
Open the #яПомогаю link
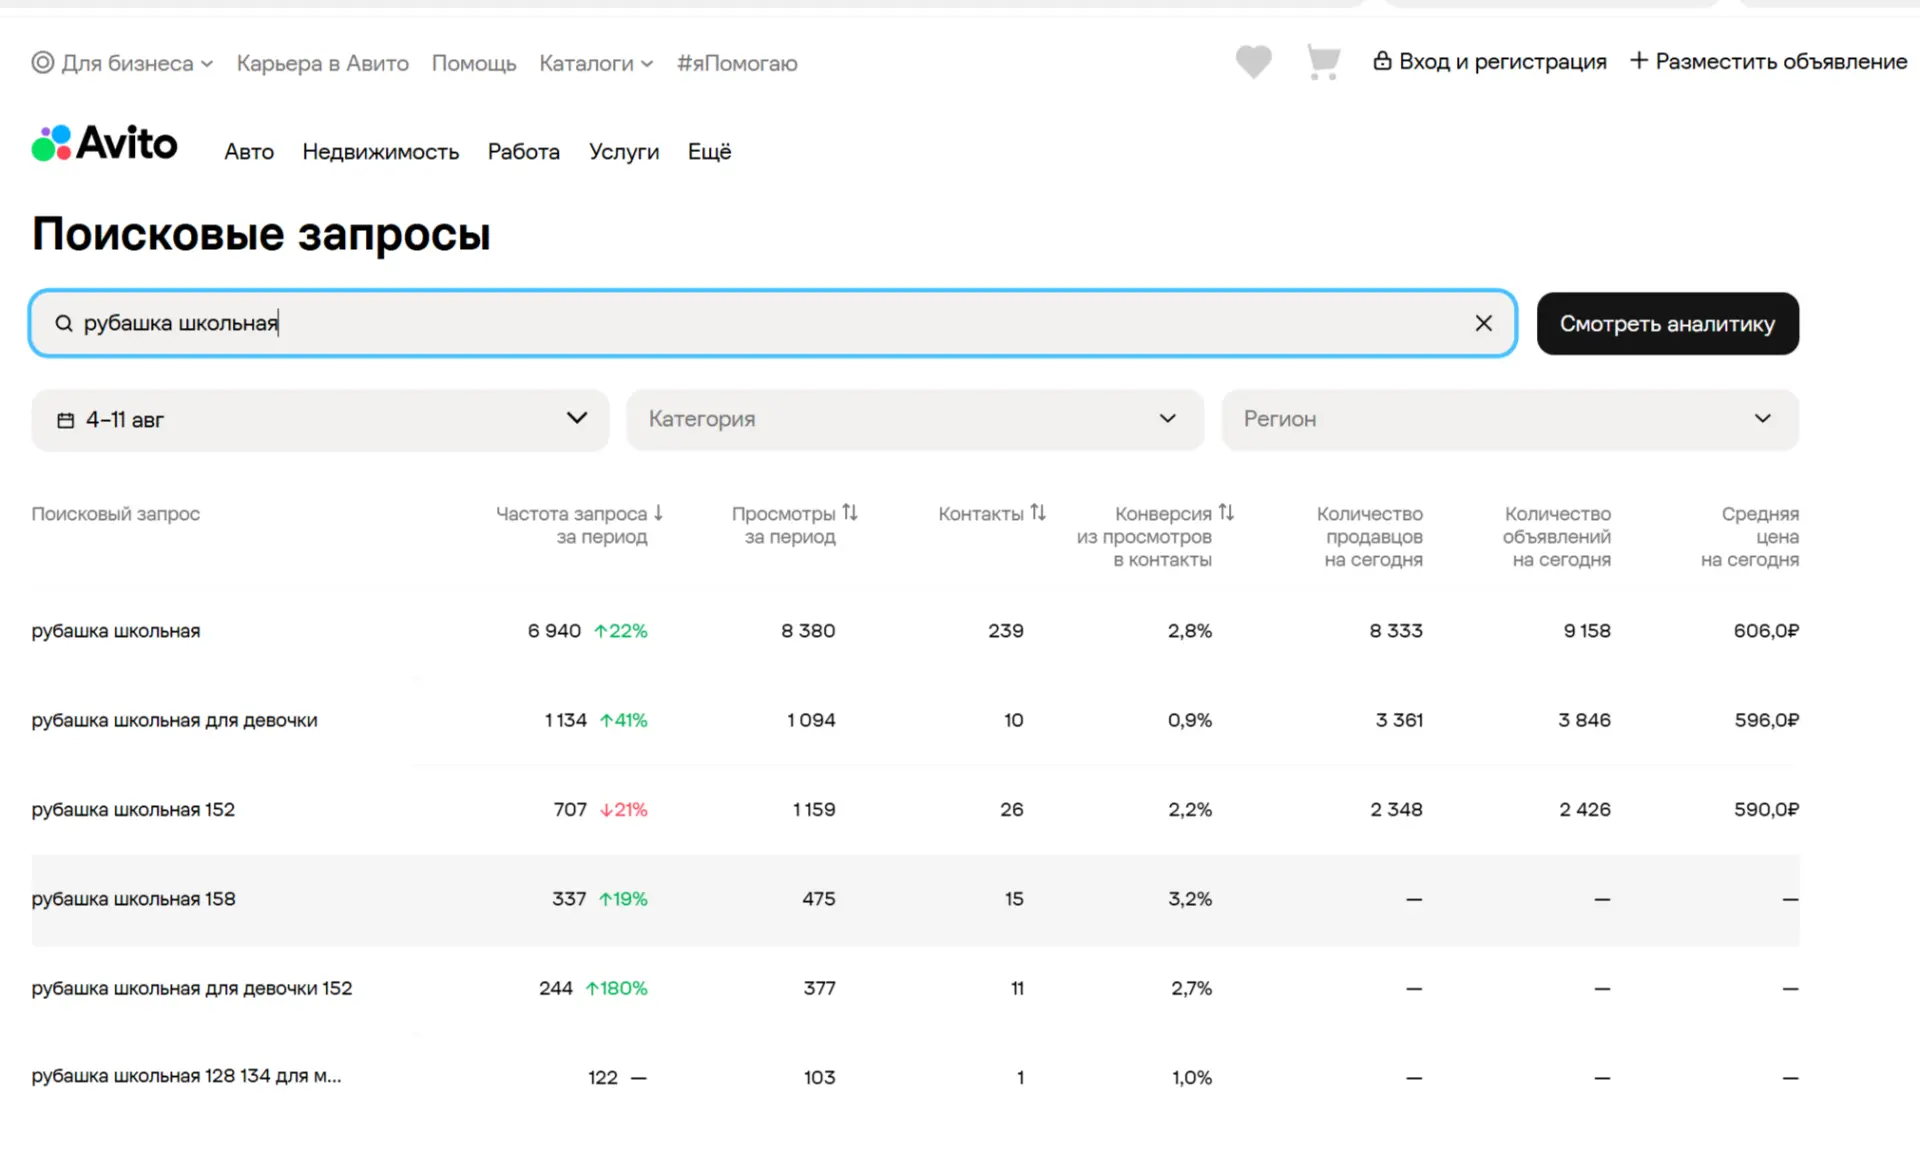pyautogui.click(x=737, y=63)
